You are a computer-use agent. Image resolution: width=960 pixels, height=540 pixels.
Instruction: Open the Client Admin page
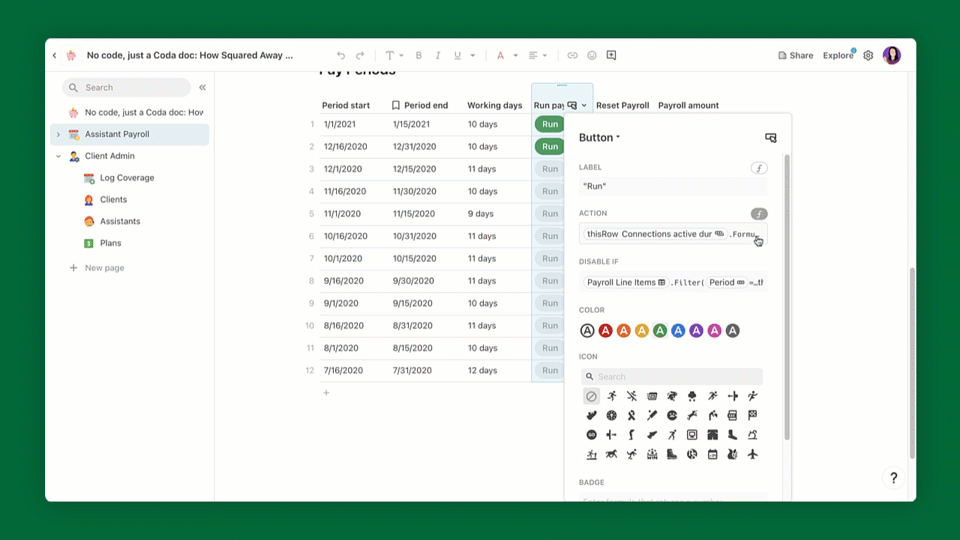pyautogui.click(x=110, y=156)
